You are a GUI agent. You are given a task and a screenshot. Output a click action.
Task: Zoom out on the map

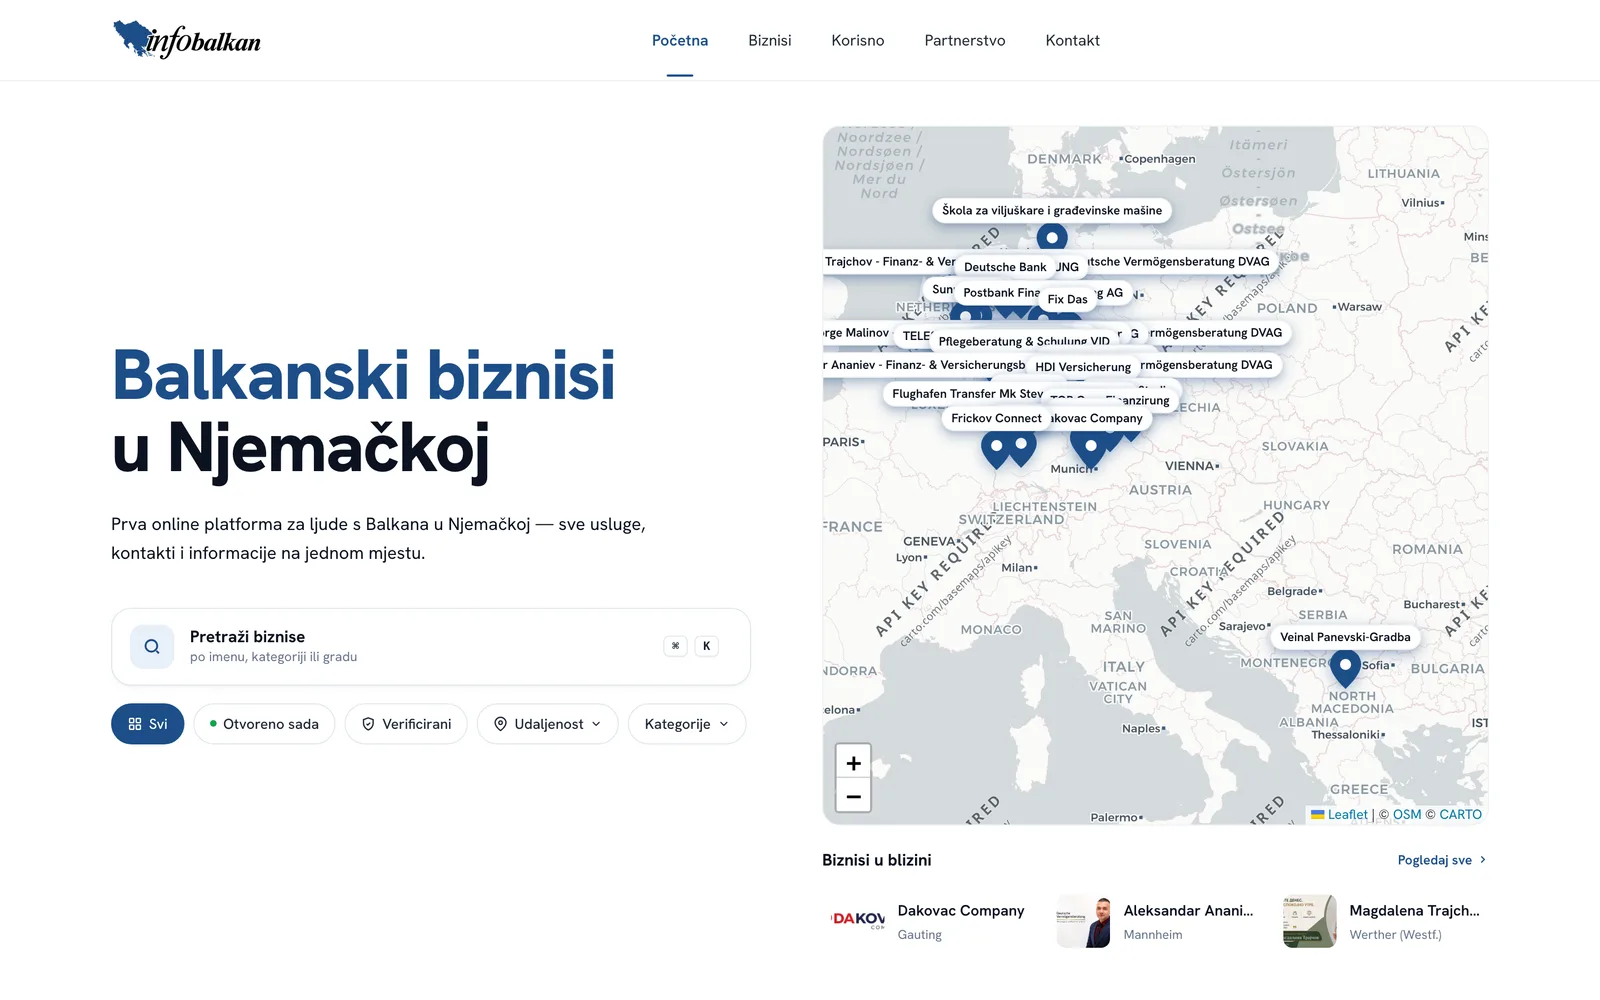(x=854, y=796)
